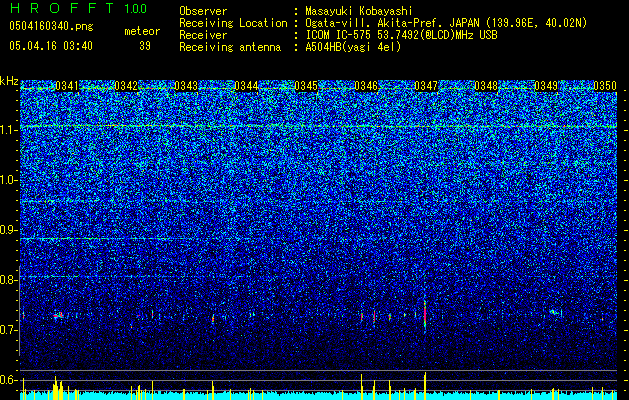Click the date stamp 05.04.16 03:40
Viewport: 629px width, 400px height.
(x=51, y=46)
